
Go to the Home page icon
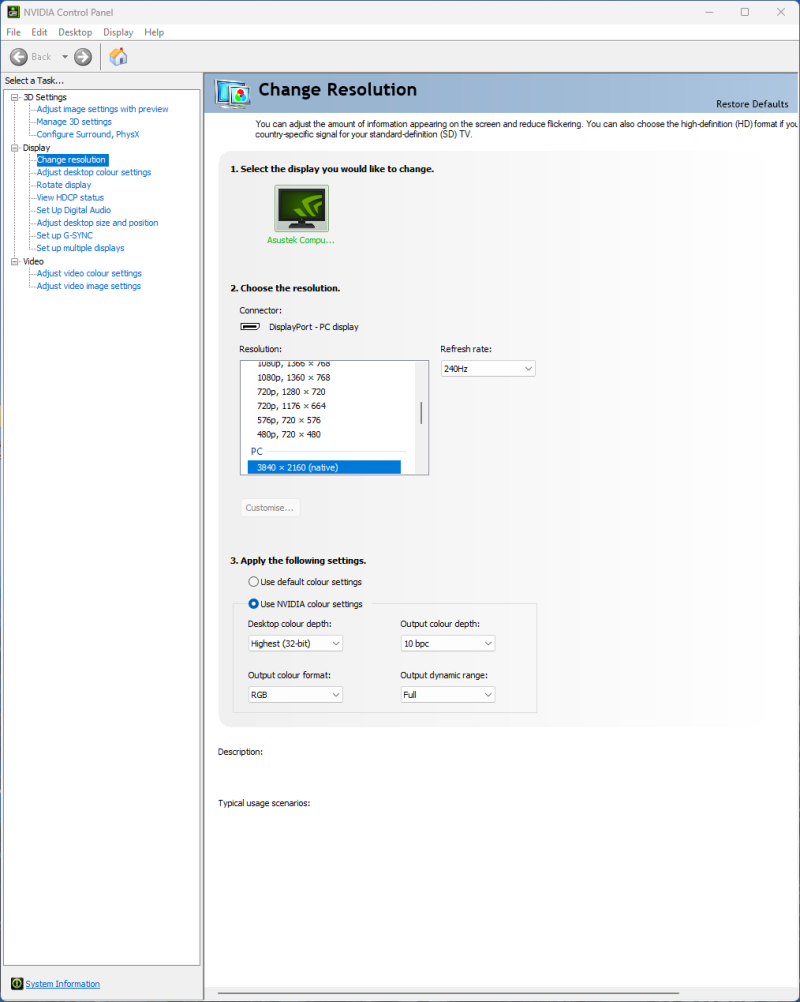[118, 57]
